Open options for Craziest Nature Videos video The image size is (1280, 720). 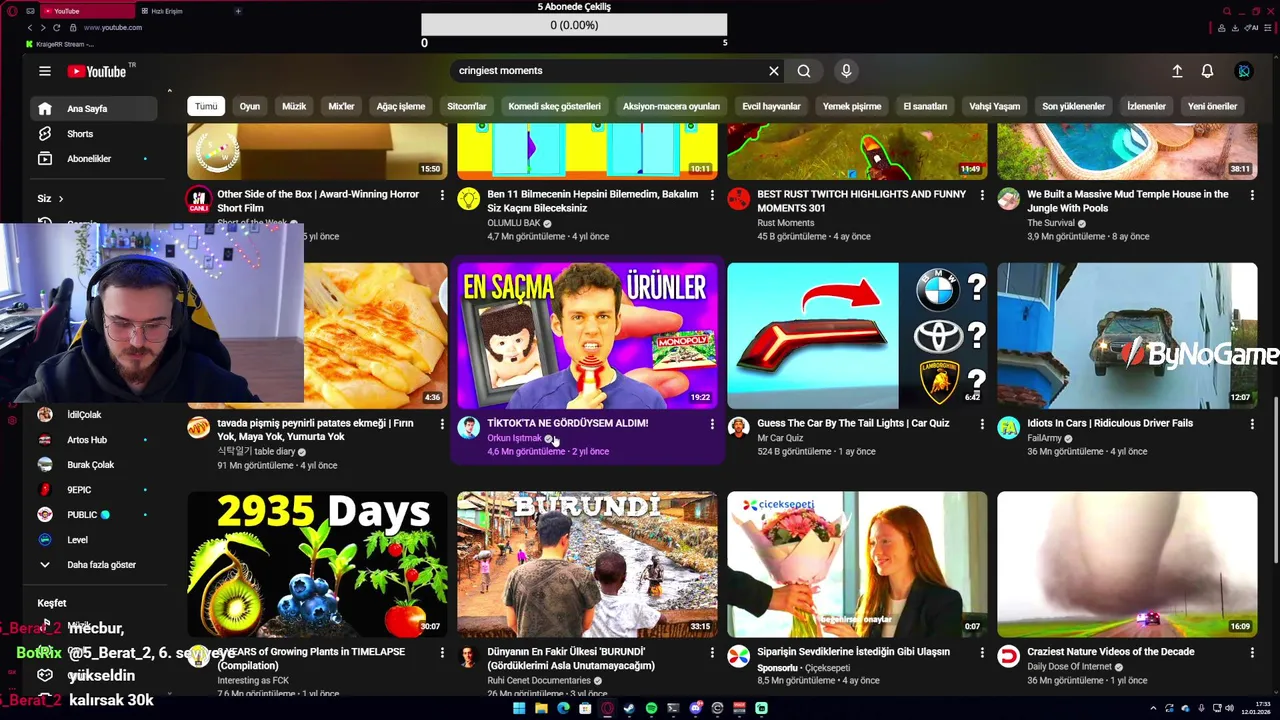pos(1252,653)
